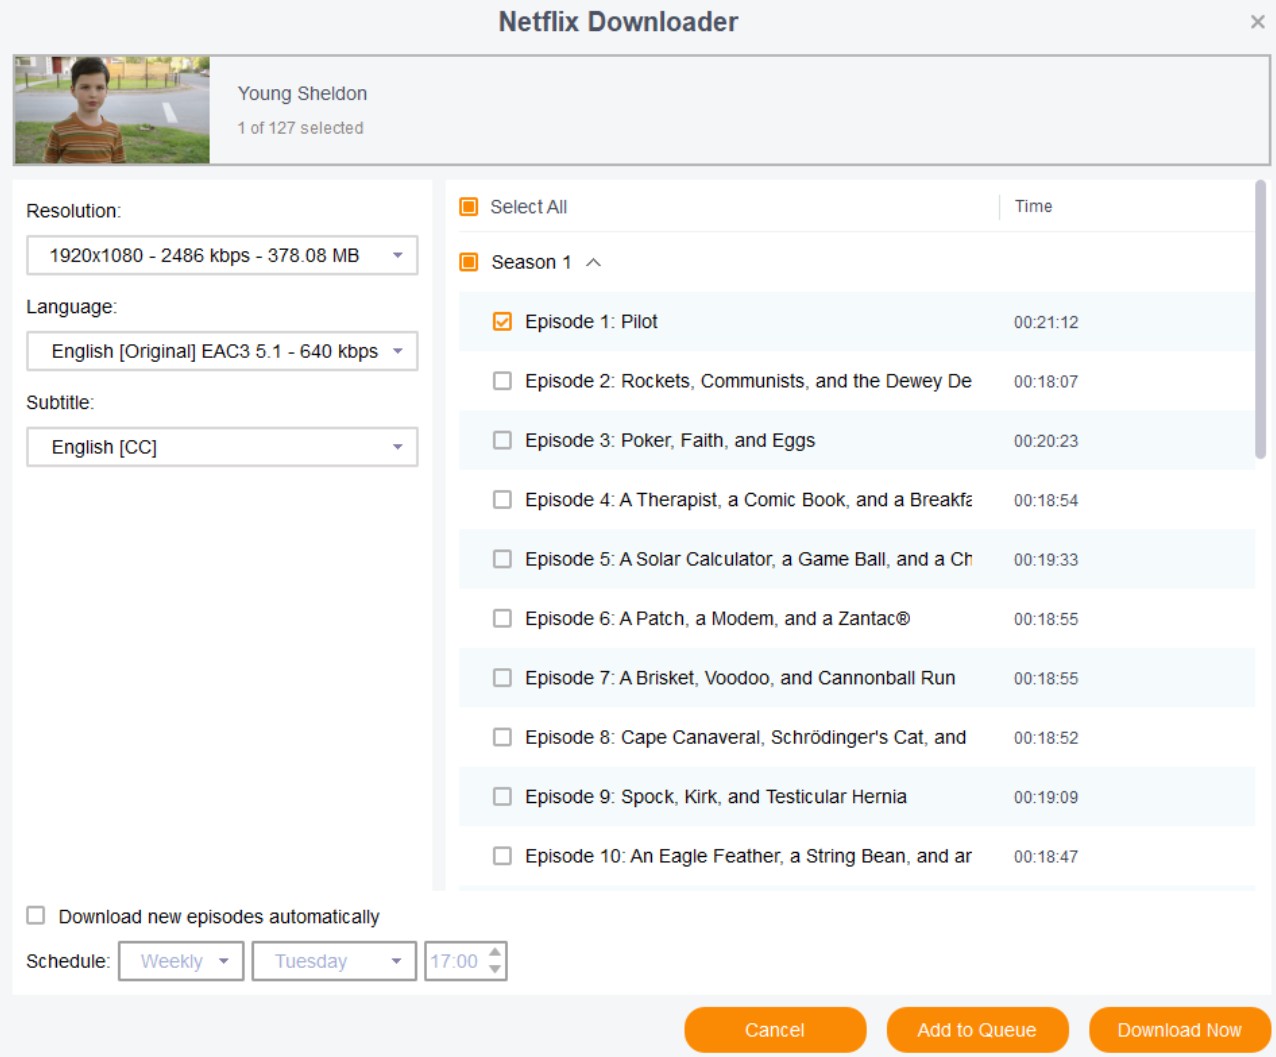Check Episode 9: Spock, Kirk checkbox
The image size is (1276, 1057).
(502, 797)
